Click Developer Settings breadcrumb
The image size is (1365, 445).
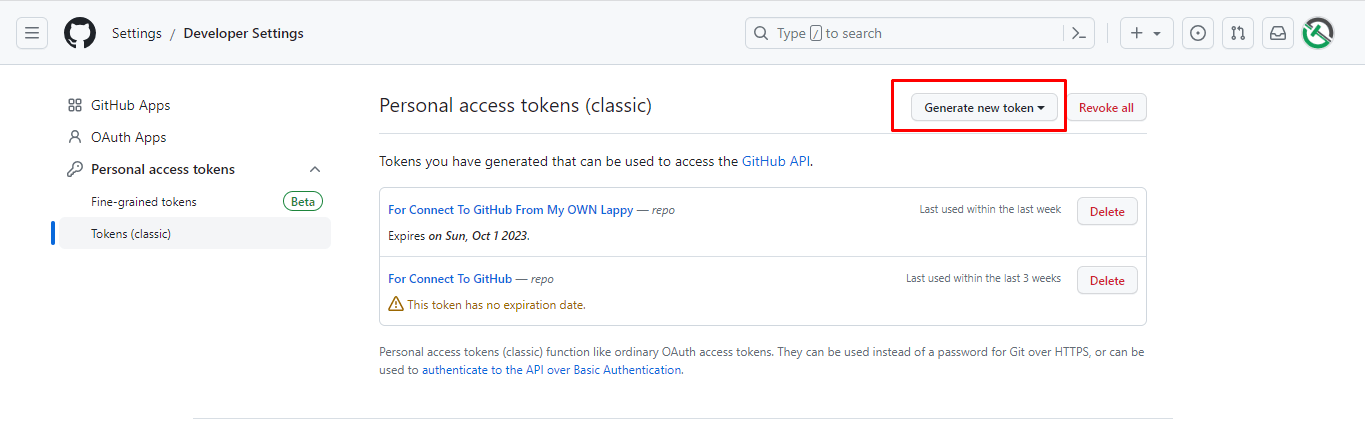pos(244,33)
